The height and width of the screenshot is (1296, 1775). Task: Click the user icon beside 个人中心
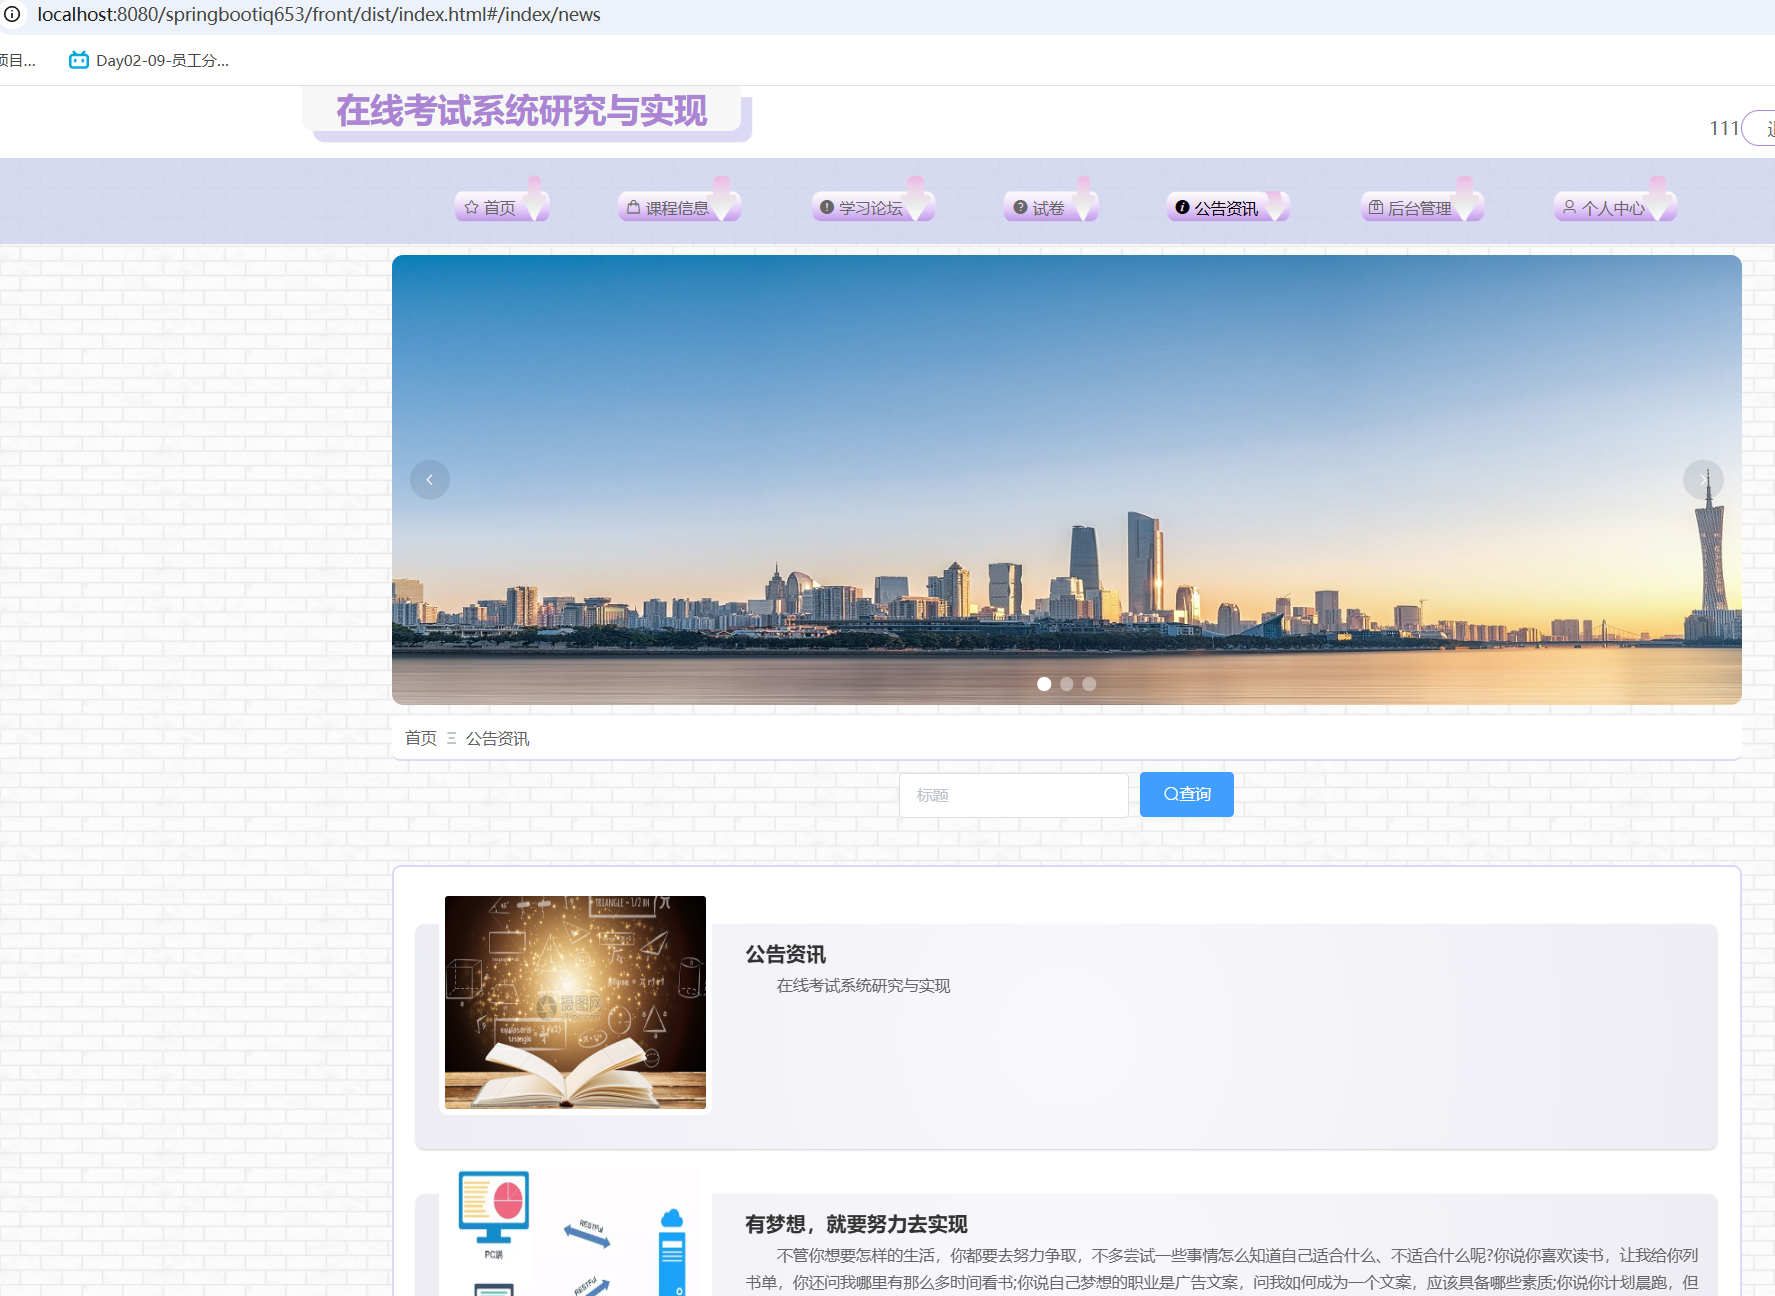click(x=1570, y=207)
